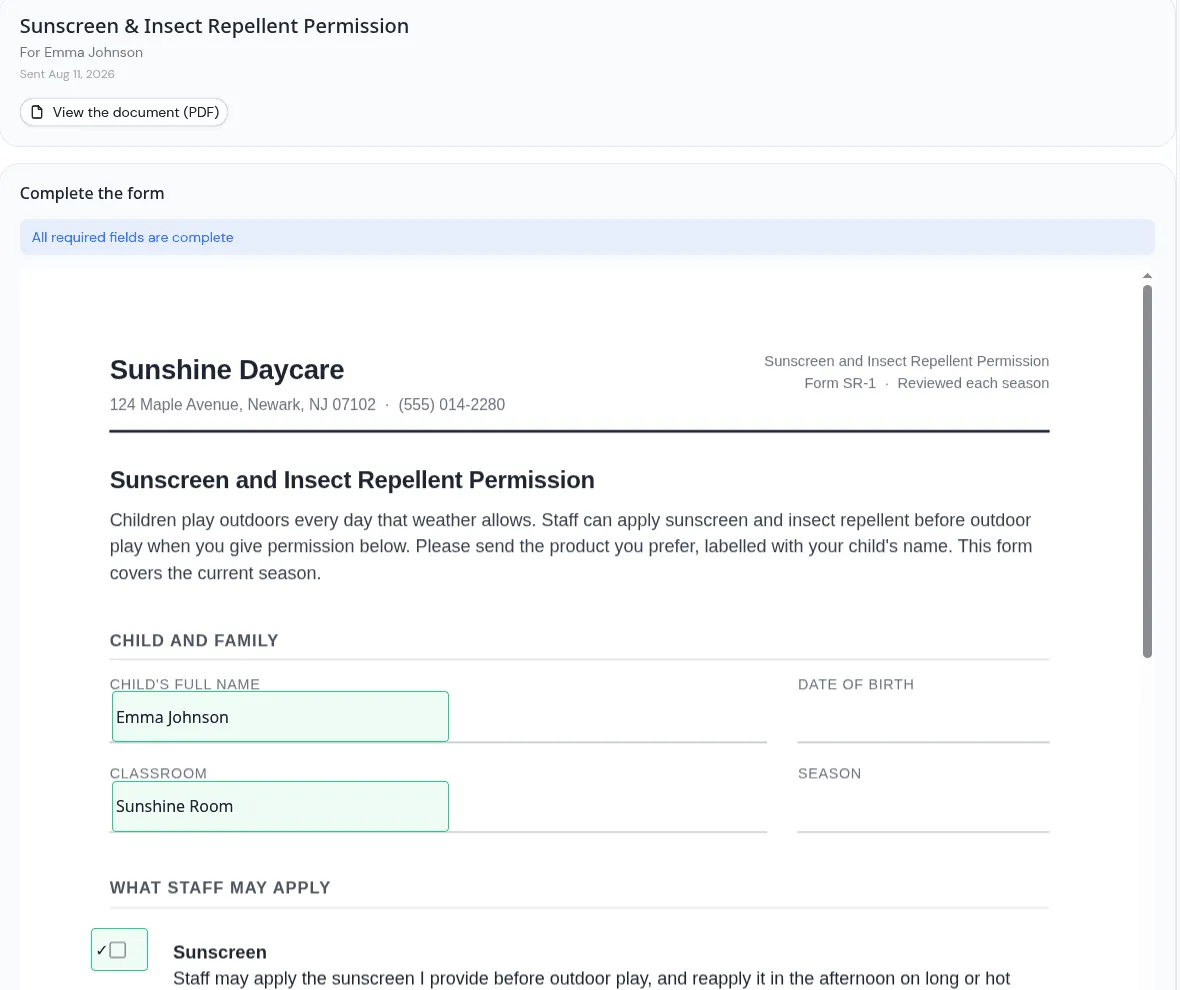Click the "Sent Aug 11, 2026" date

[67, 74]
